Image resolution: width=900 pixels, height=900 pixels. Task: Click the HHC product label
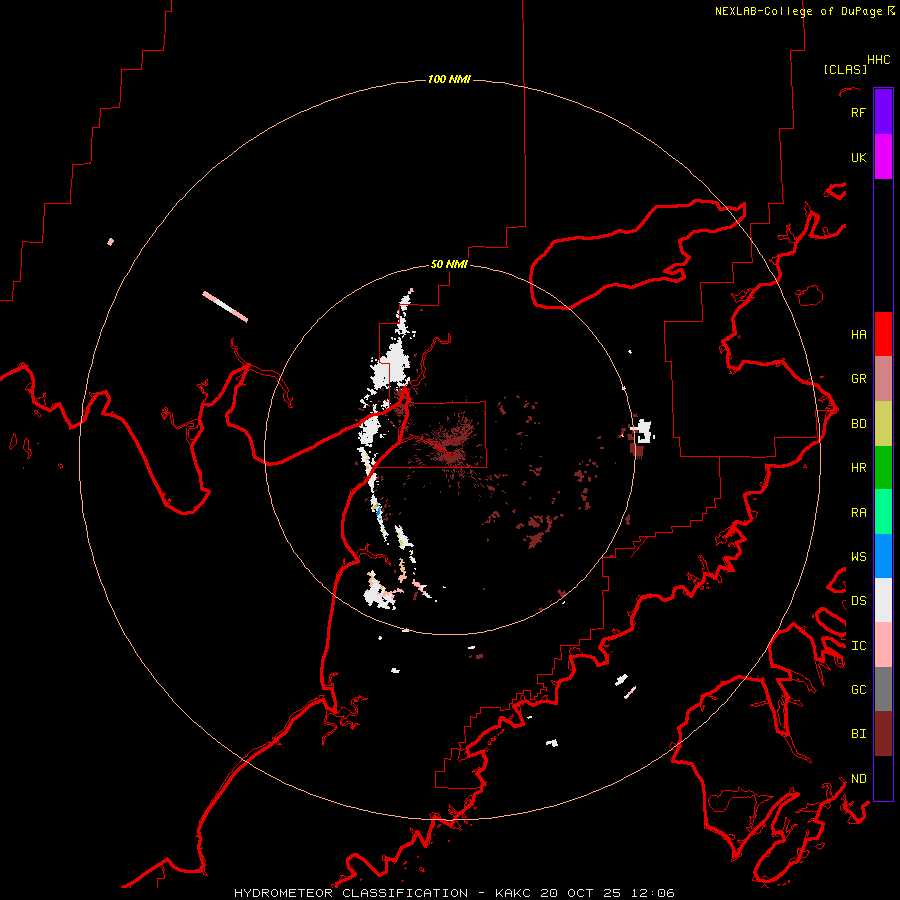click(x=879, y=60)
